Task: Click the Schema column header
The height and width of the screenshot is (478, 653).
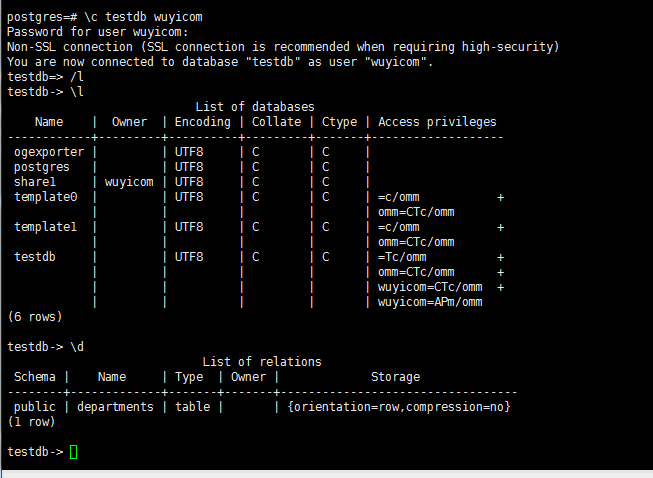Action: coord(36,377)
